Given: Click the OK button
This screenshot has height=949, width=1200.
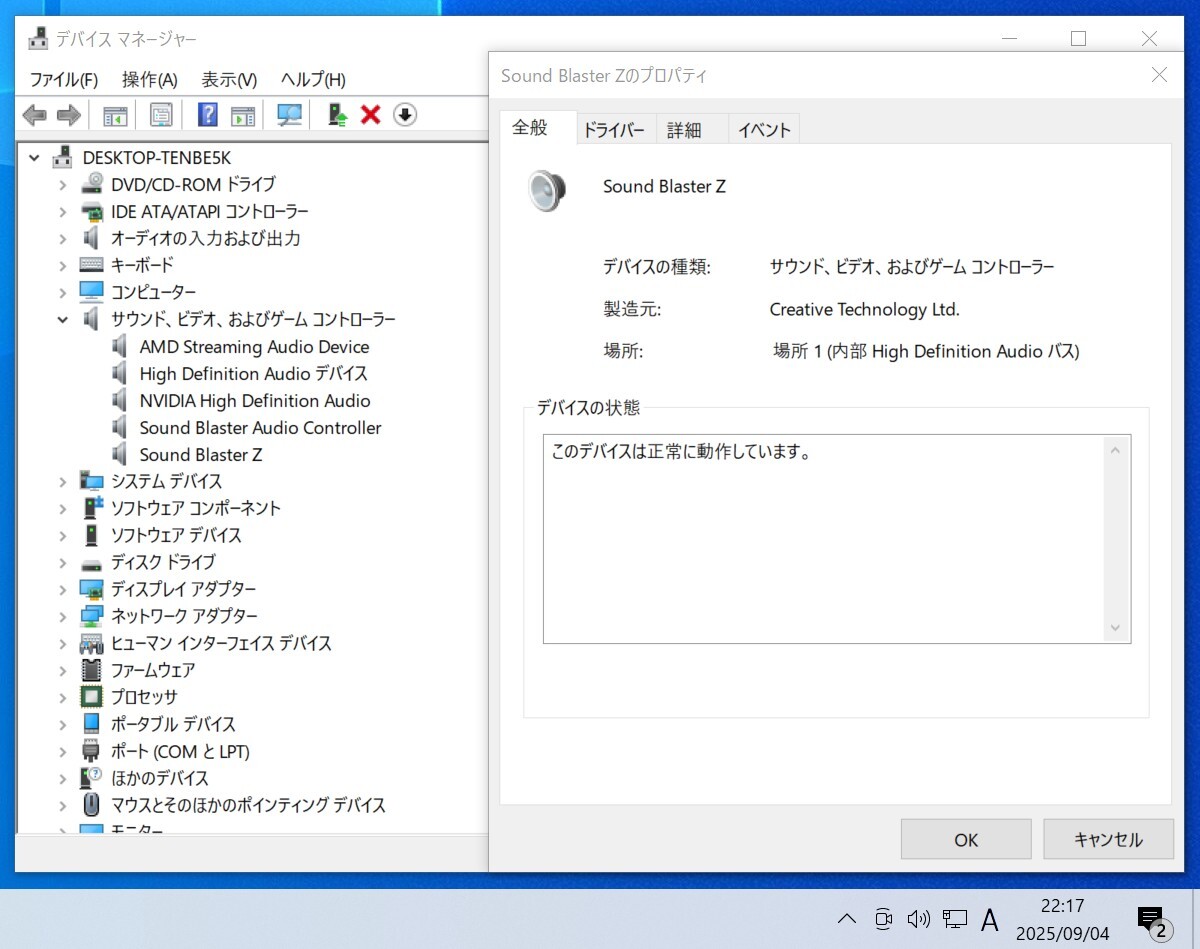Looking at the screenshot, I should click(x=966, y=840).
